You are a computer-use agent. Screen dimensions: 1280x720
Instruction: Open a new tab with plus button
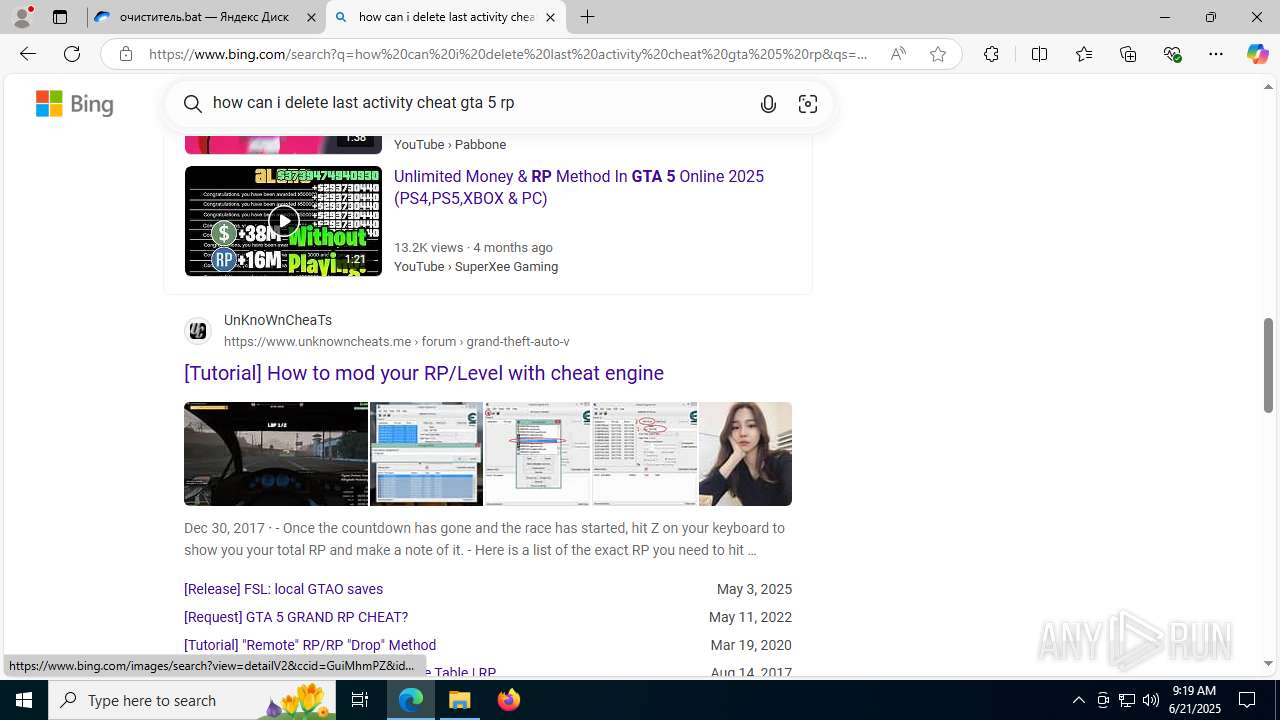click(588, 17)
